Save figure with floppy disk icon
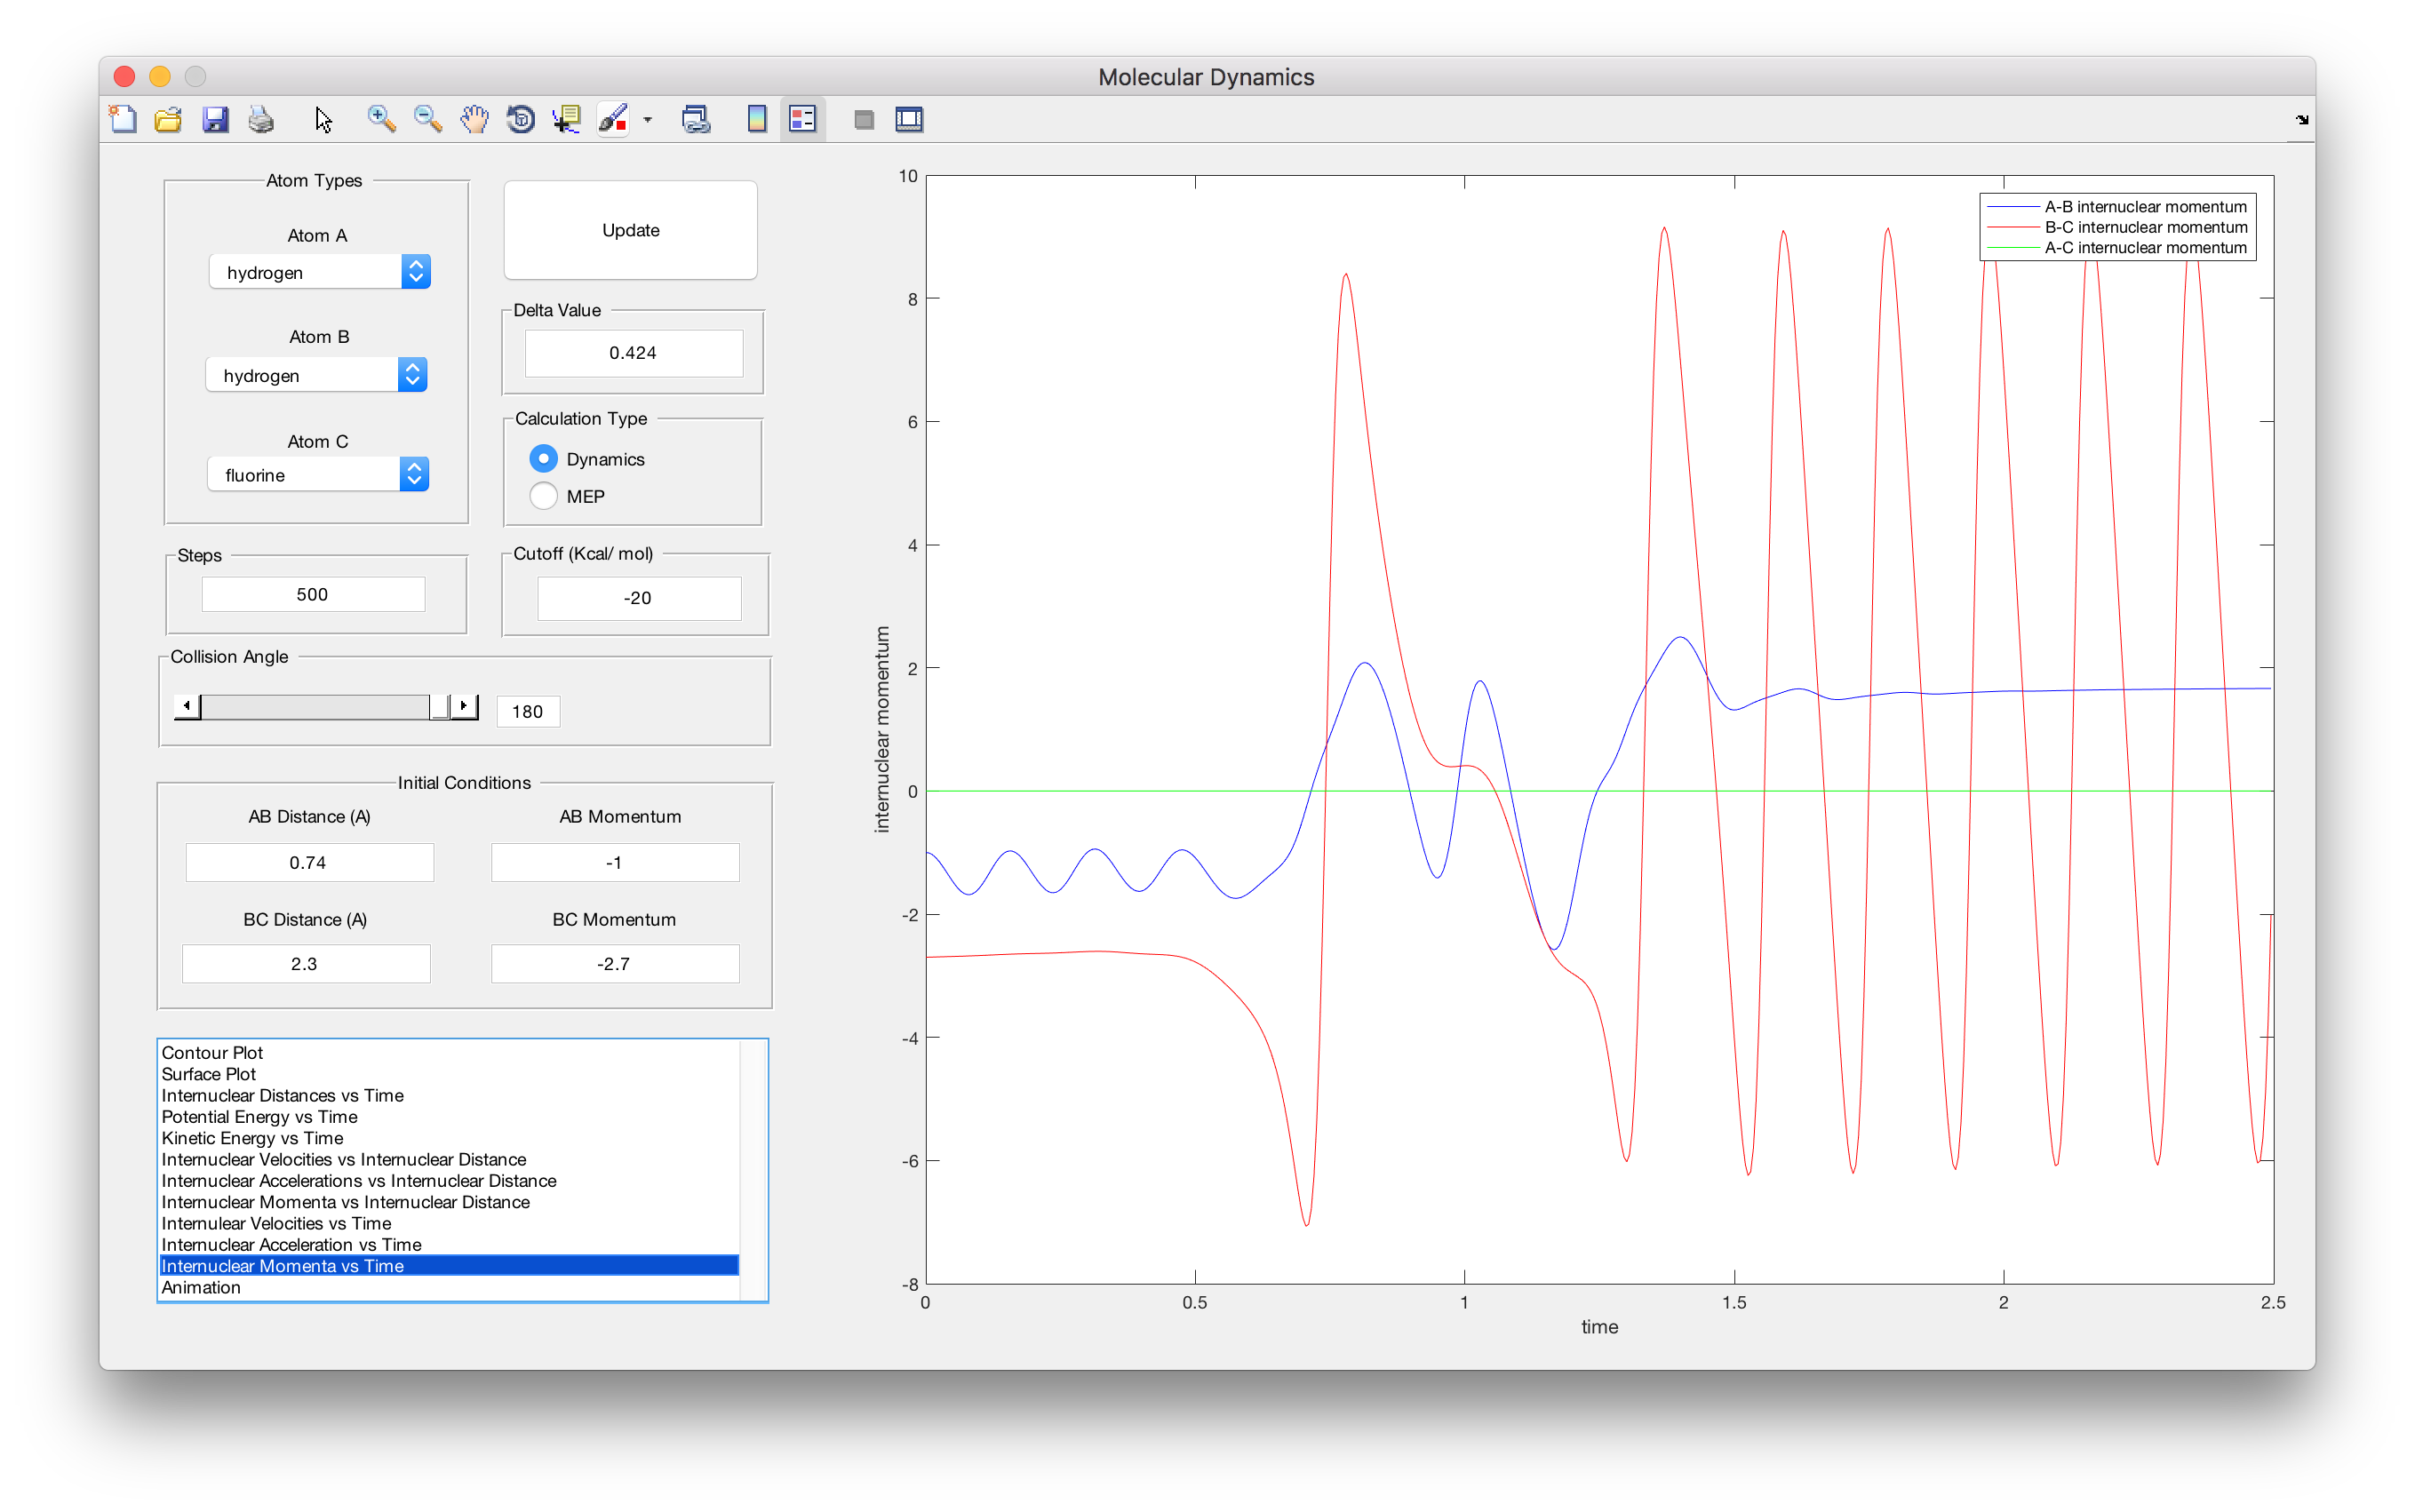 click(215, 119)
